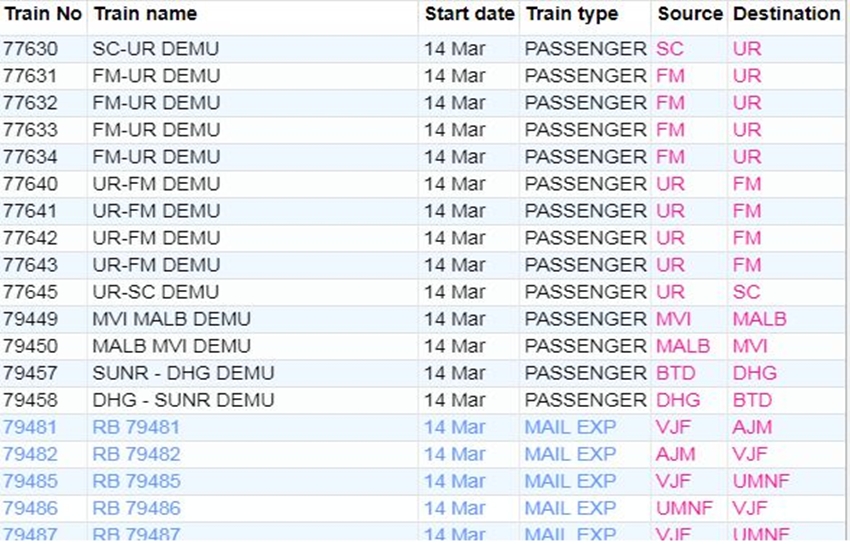
Task: Click the Train No column header
Action: point(42,14)
